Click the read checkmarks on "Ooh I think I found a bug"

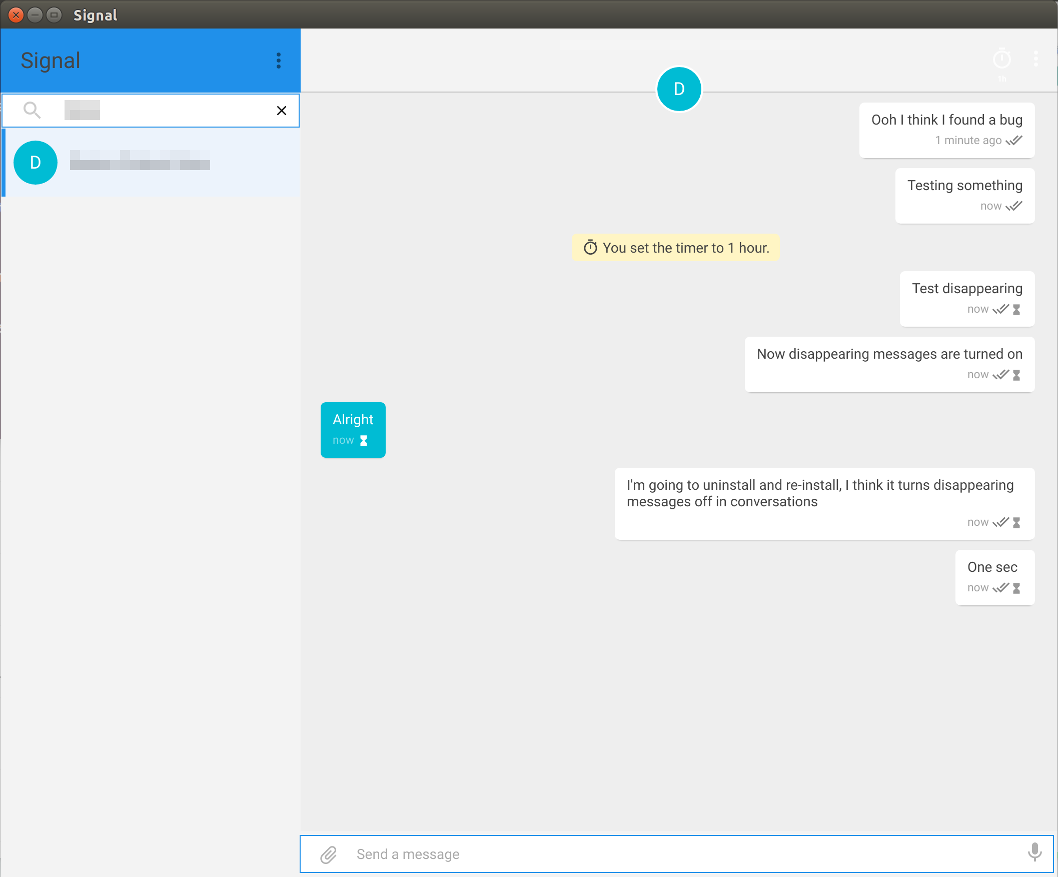click(x=1014, y=140)
